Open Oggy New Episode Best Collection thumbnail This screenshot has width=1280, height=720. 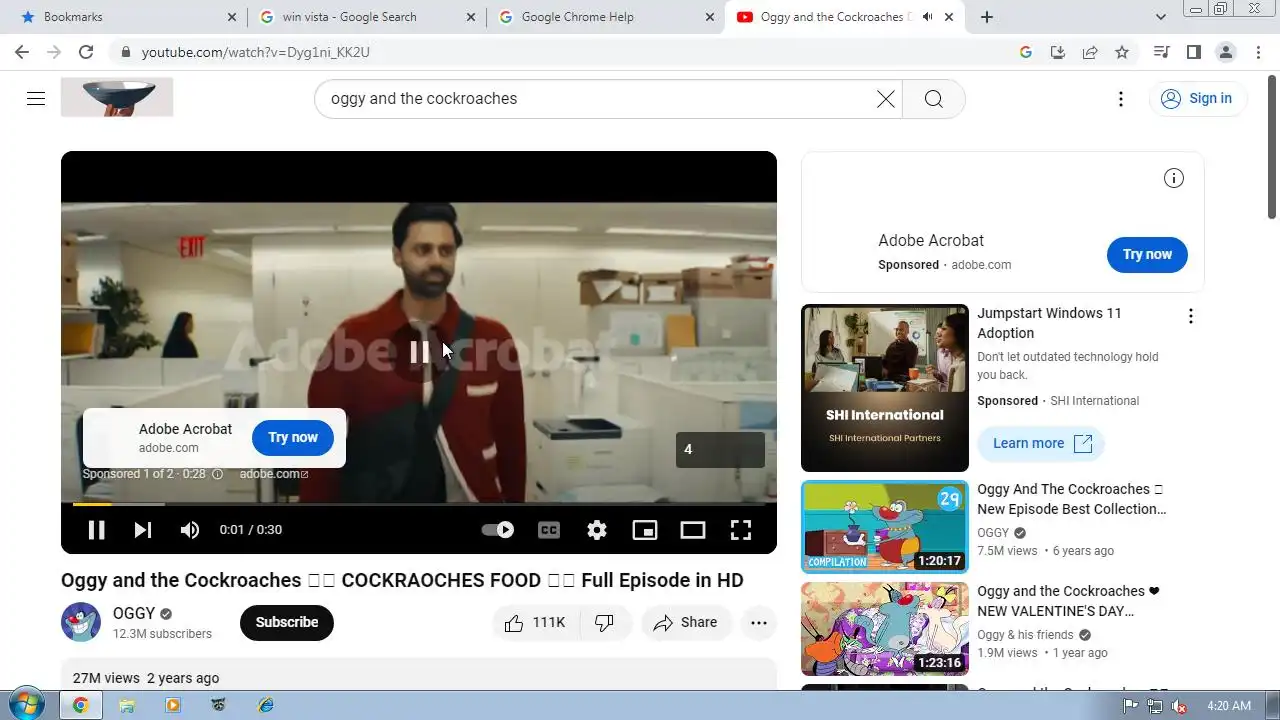[x=885, y=527]
